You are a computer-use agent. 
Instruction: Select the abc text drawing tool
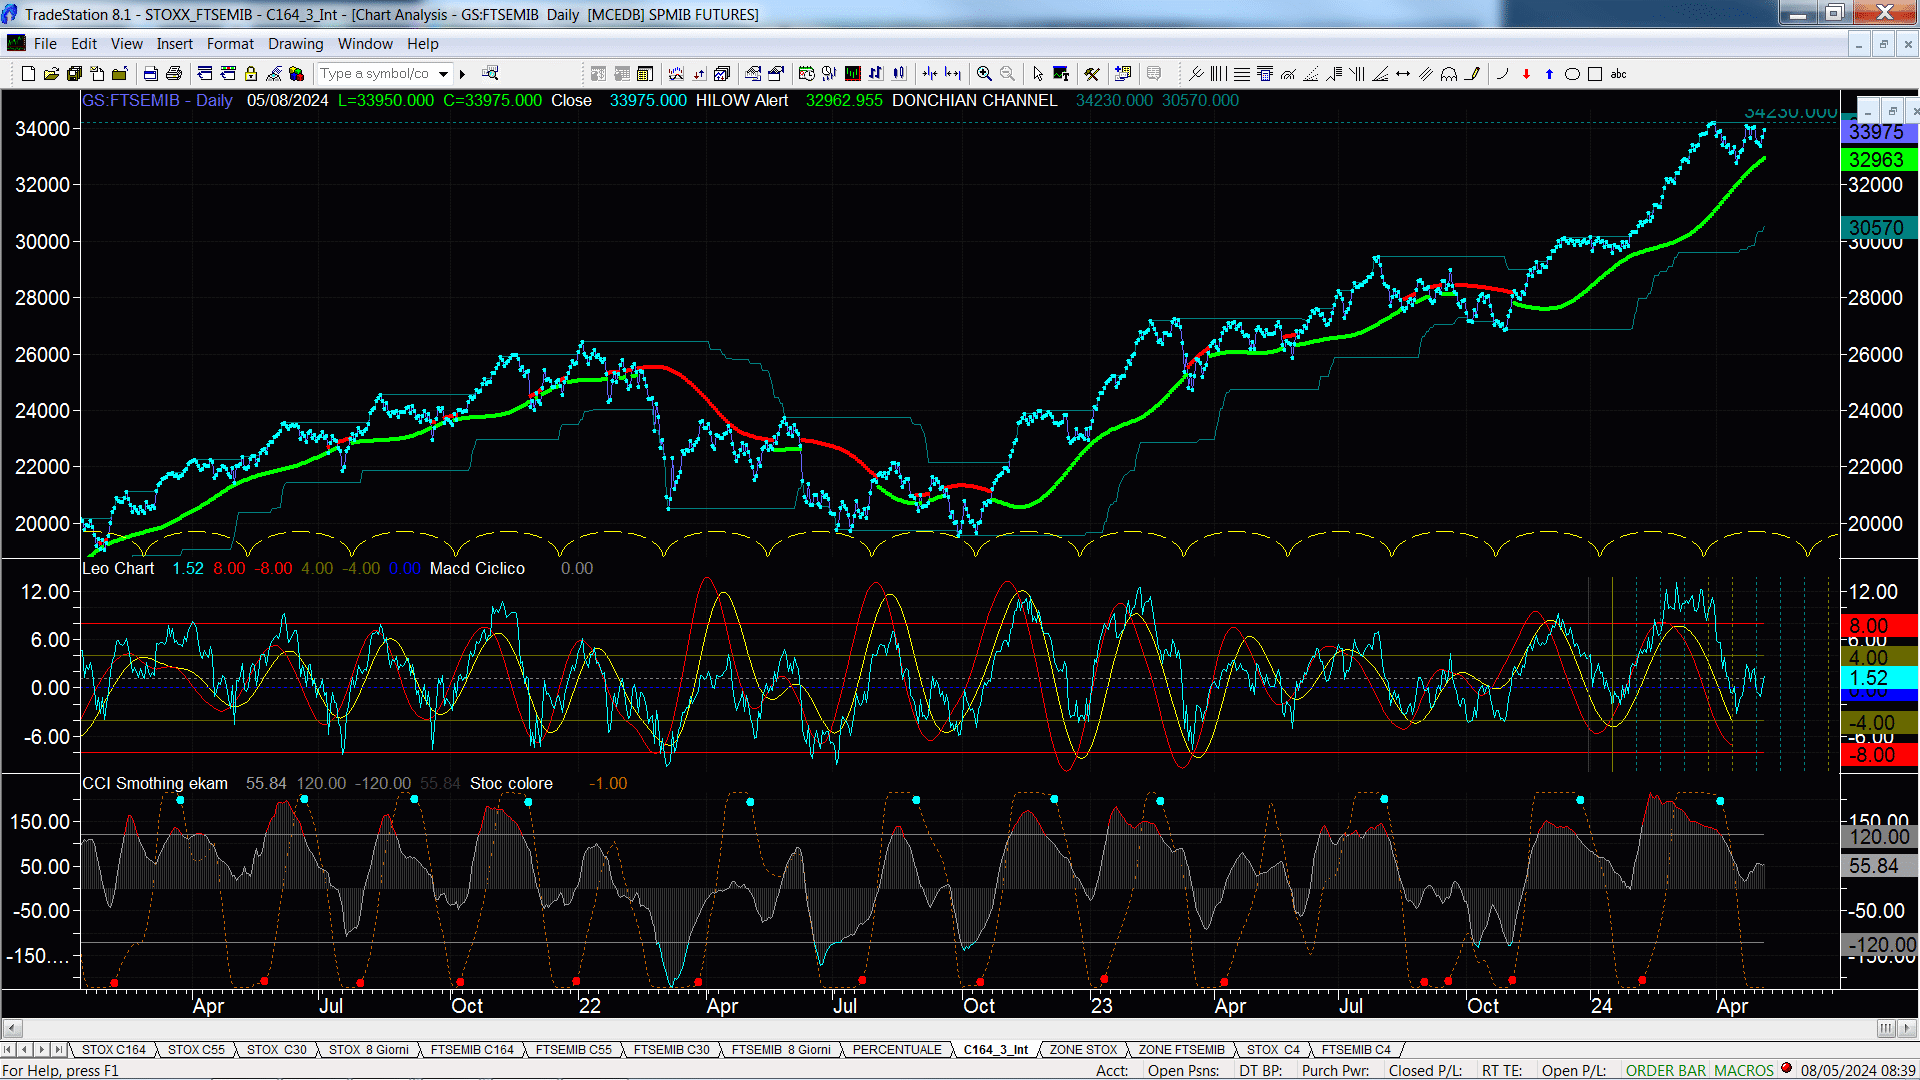[x=1619, y=74]
